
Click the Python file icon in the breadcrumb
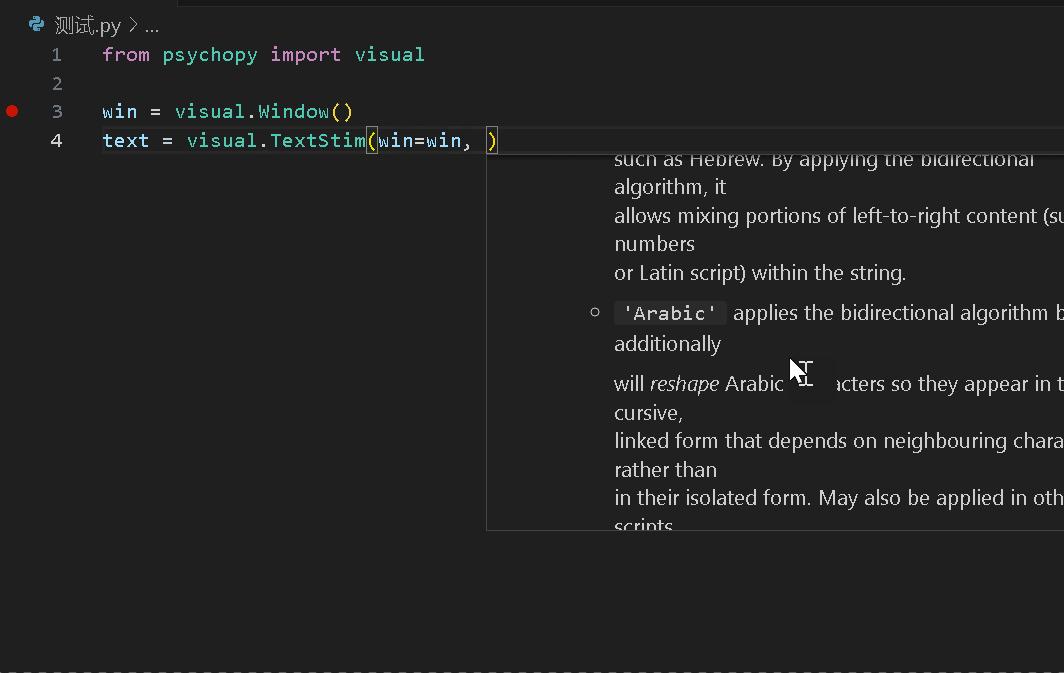pyautogui.click(x=36, y=24)
